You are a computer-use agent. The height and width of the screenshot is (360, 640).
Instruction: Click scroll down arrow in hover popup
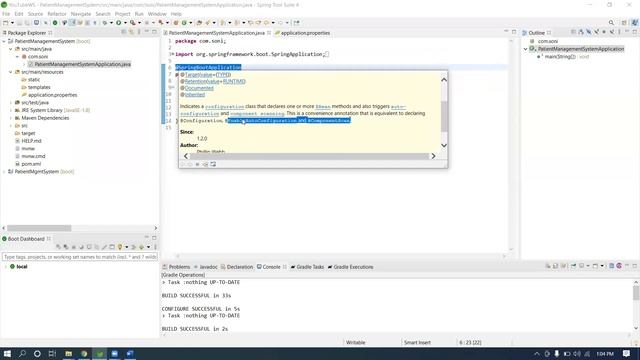[x=444, y=145]
